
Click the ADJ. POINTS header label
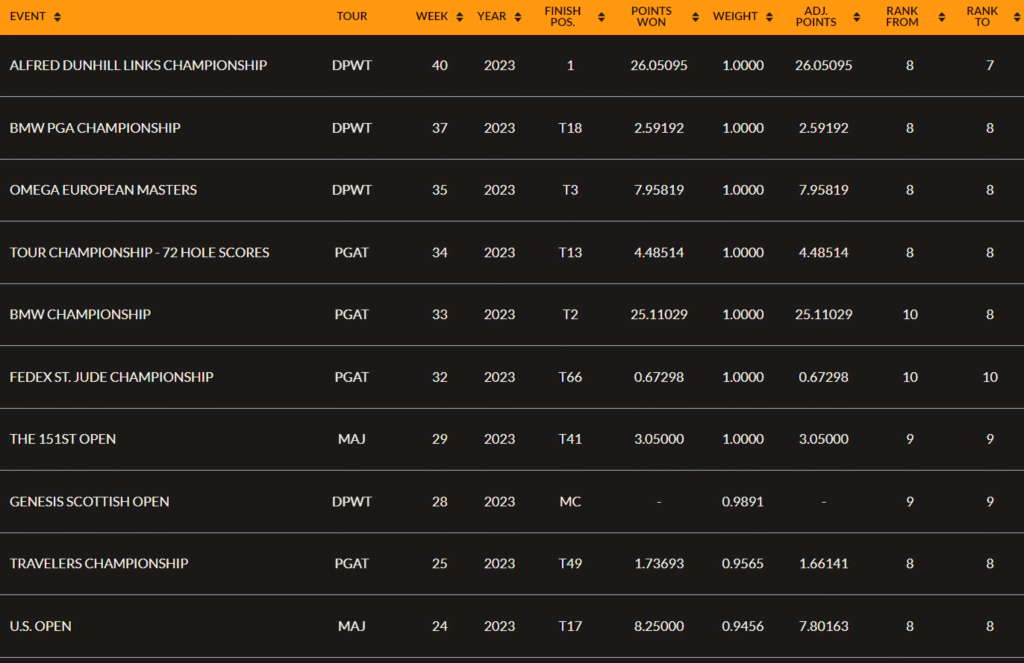[816, 16]
